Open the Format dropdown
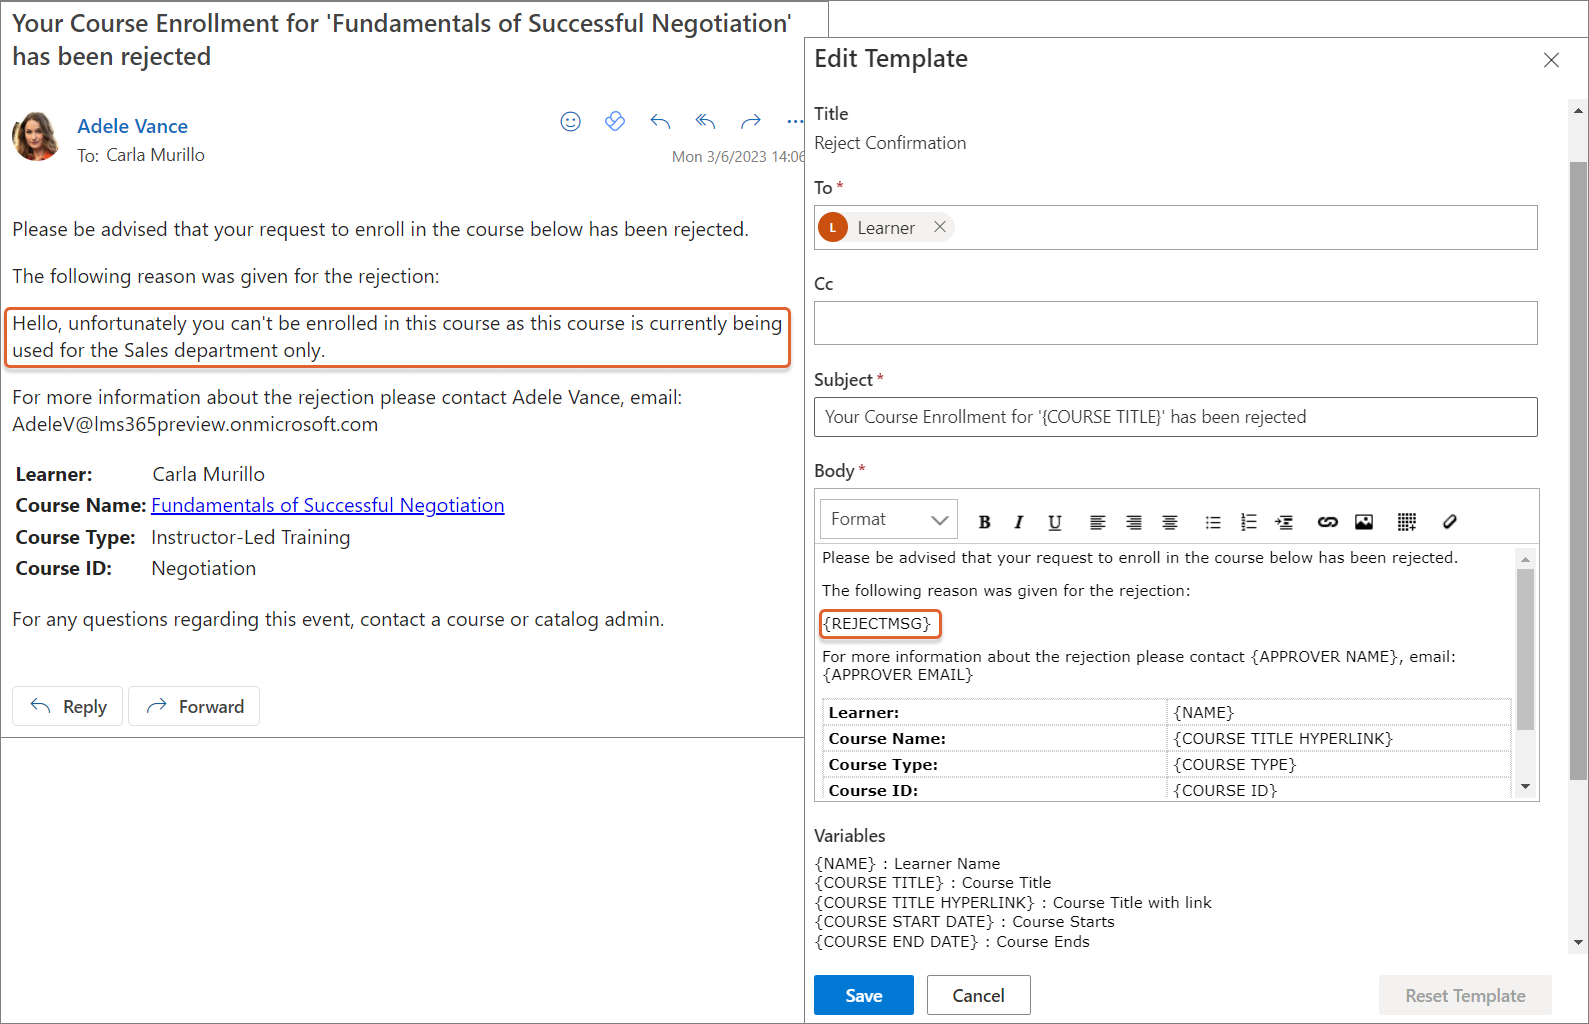The image size is (1589, 1024). coord(888,520)
